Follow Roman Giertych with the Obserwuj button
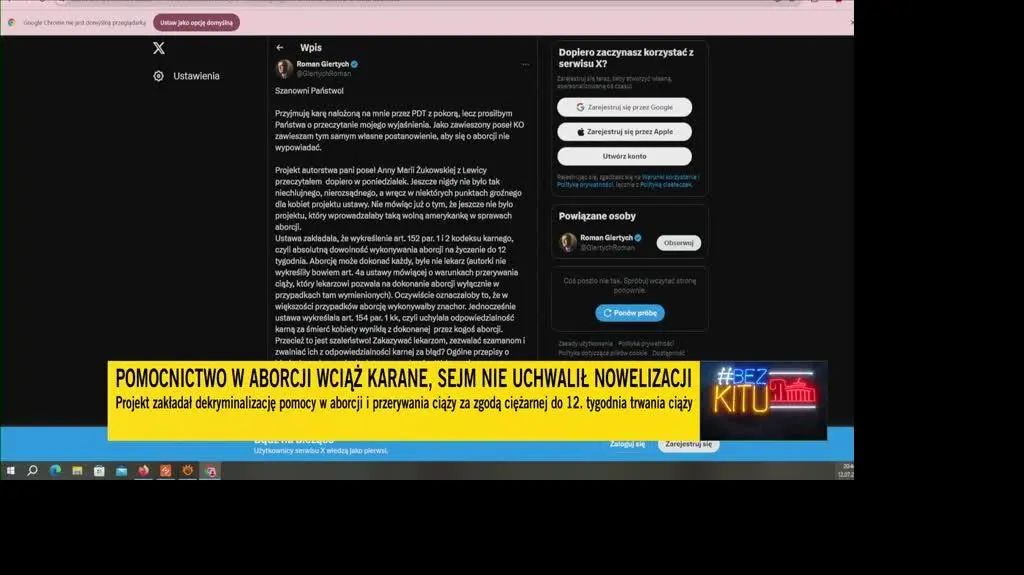This screenshot has height=575, width=1024. pos(679,242)
